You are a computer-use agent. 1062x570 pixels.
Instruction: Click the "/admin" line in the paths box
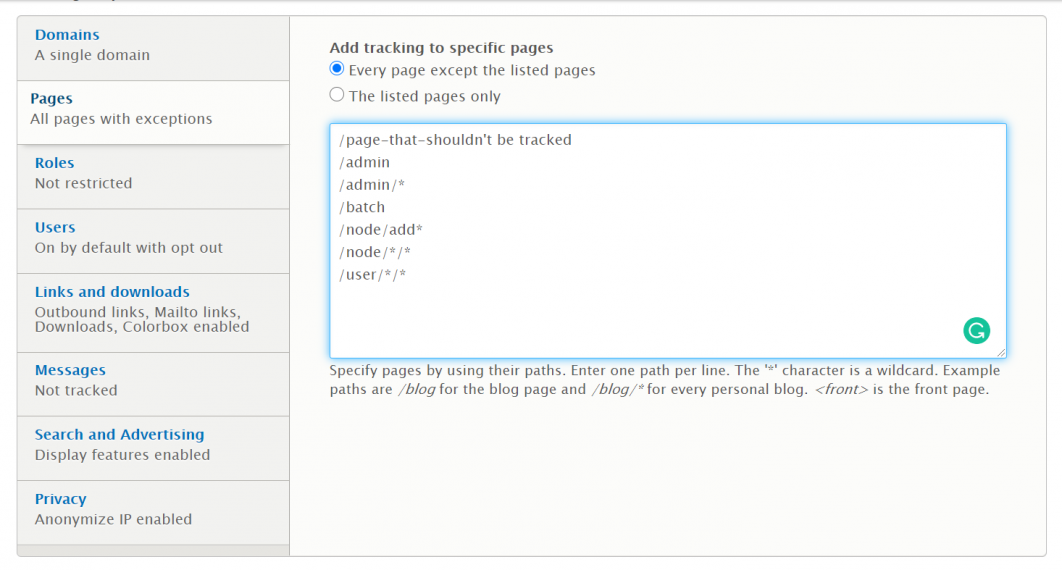(x=365, y=162)
